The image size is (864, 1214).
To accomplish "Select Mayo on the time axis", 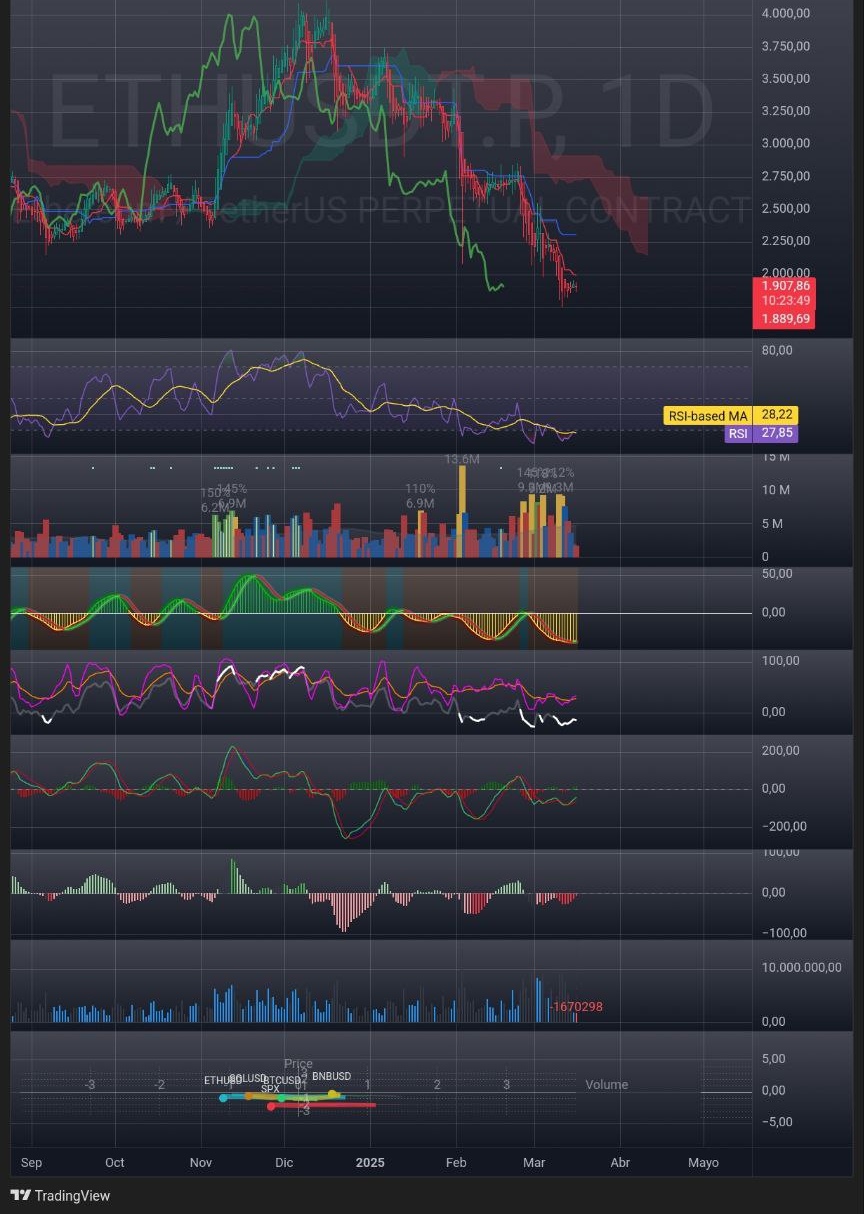I will [x=703, y=1163].
